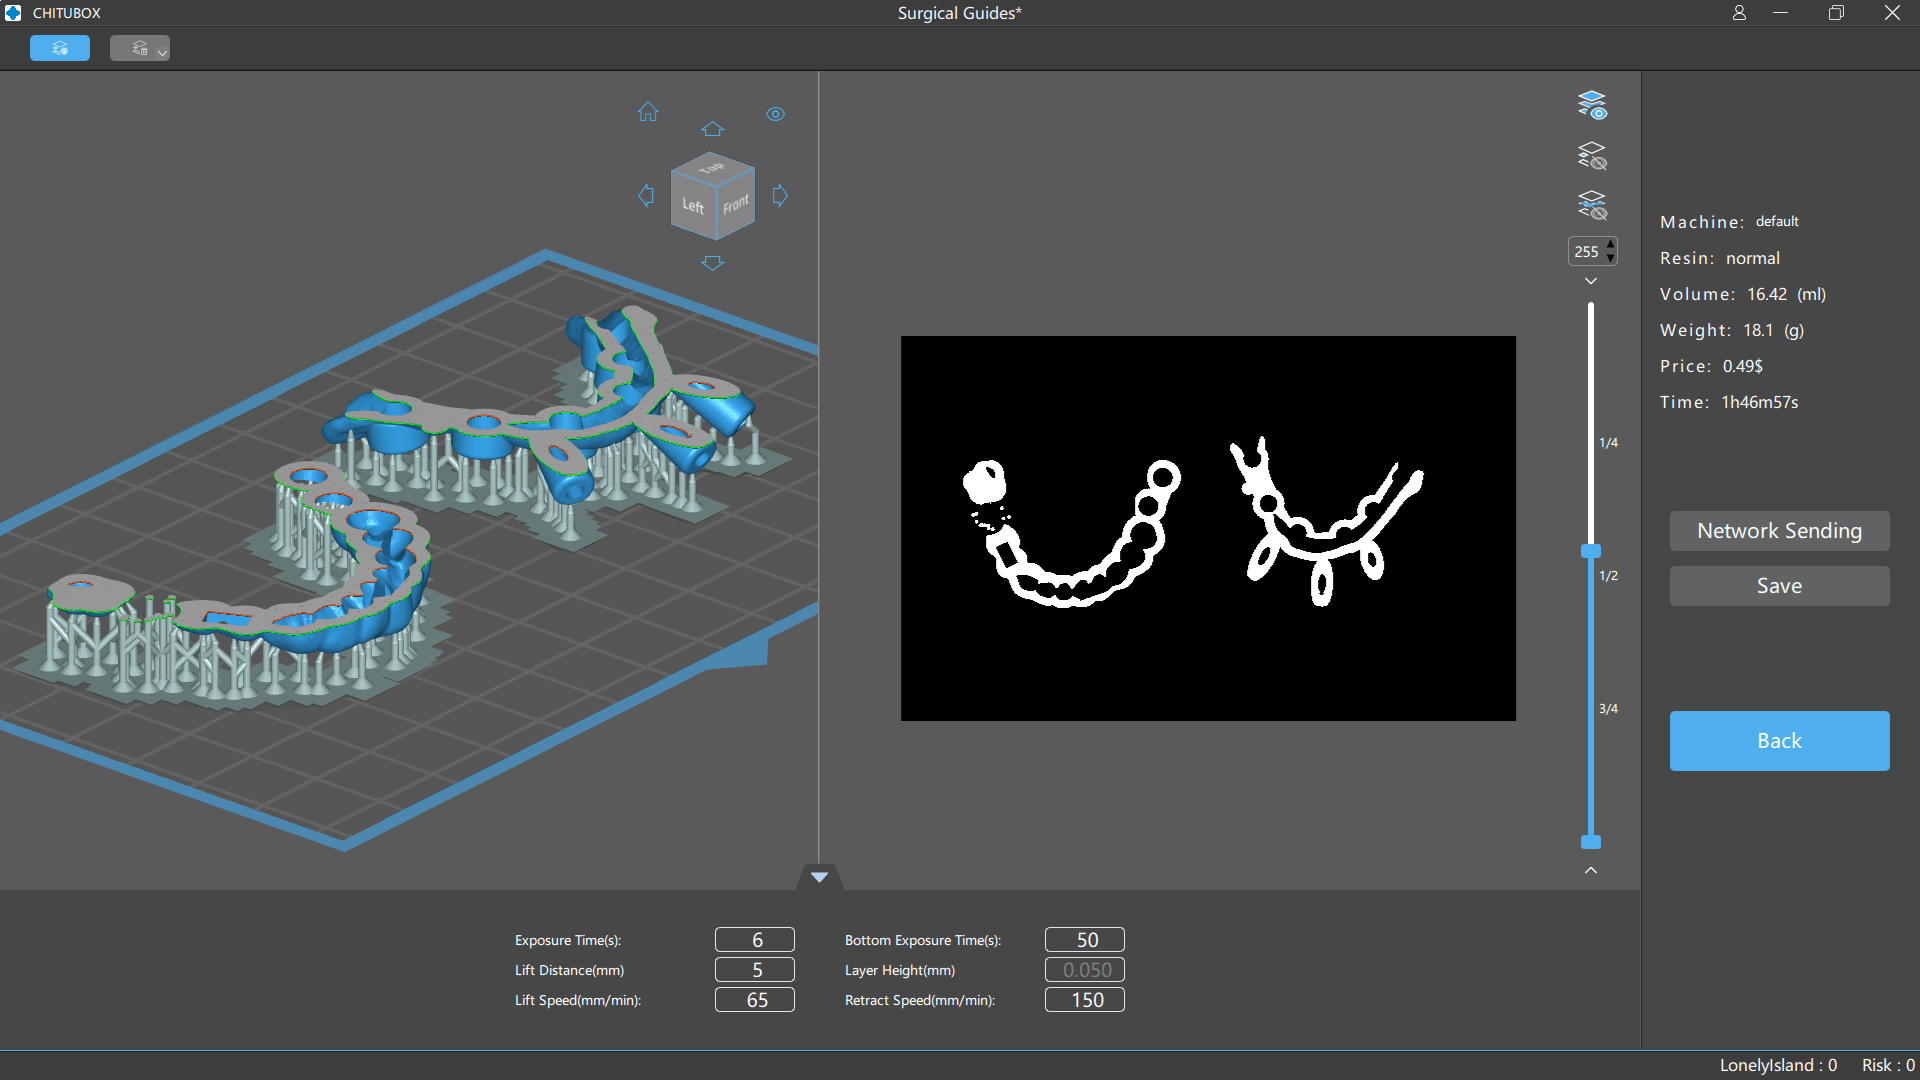The width and height of the screenshot is (1920, 1080).
Task: Click the home view icon
Action: pos(648,112)
